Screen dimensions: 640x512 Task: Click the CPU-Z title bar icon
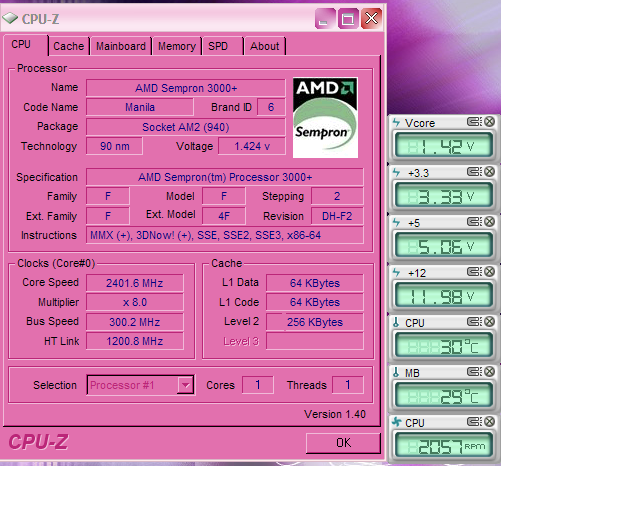coord(10,18)
